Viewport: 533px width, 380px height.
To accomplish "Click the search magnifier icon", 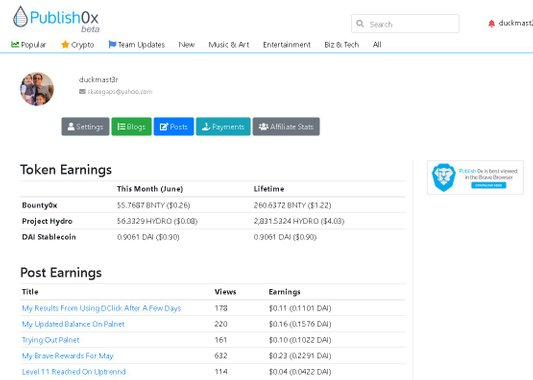I will click(x=360, y=23).
